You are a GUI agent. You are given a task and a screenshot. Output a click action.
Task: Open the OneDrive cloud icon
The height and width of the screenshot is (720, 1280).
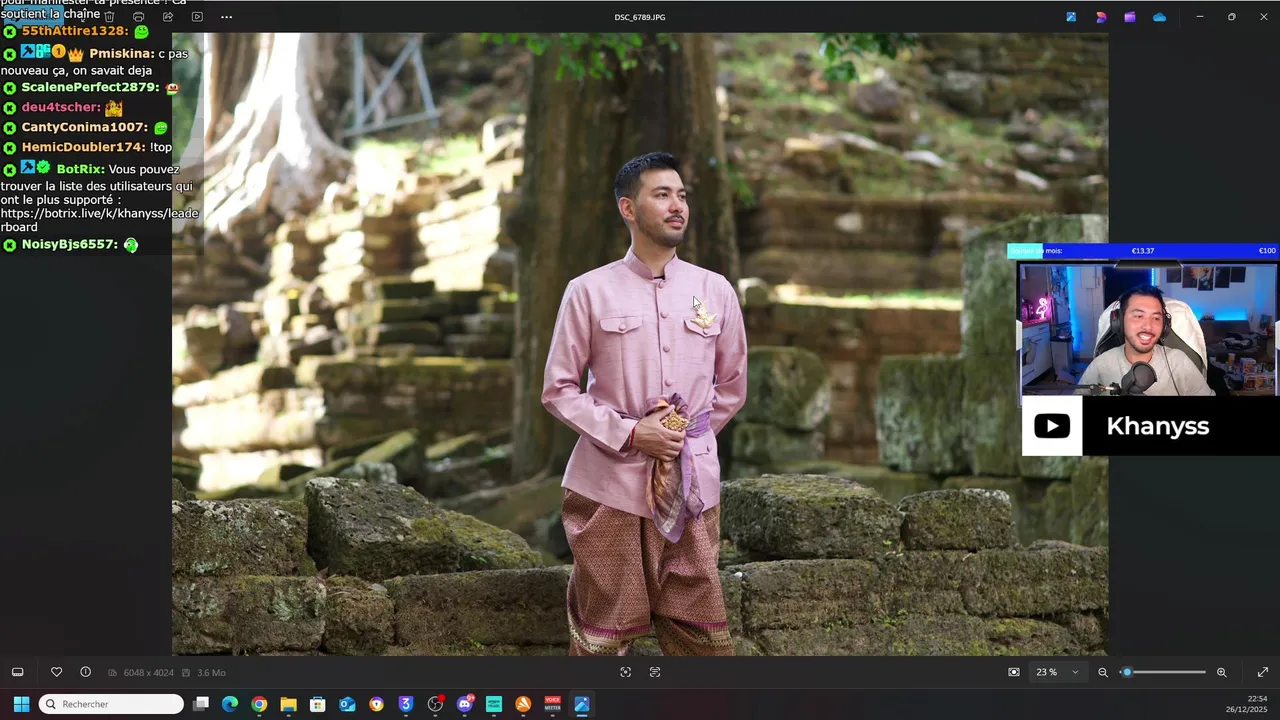[x=1159, y=17]
